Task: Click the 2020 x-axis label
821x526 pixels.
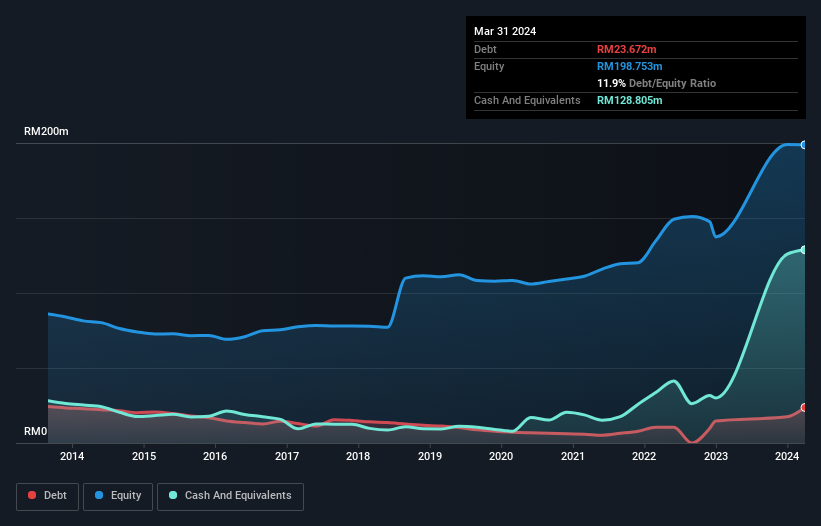Action: [501, 456]
